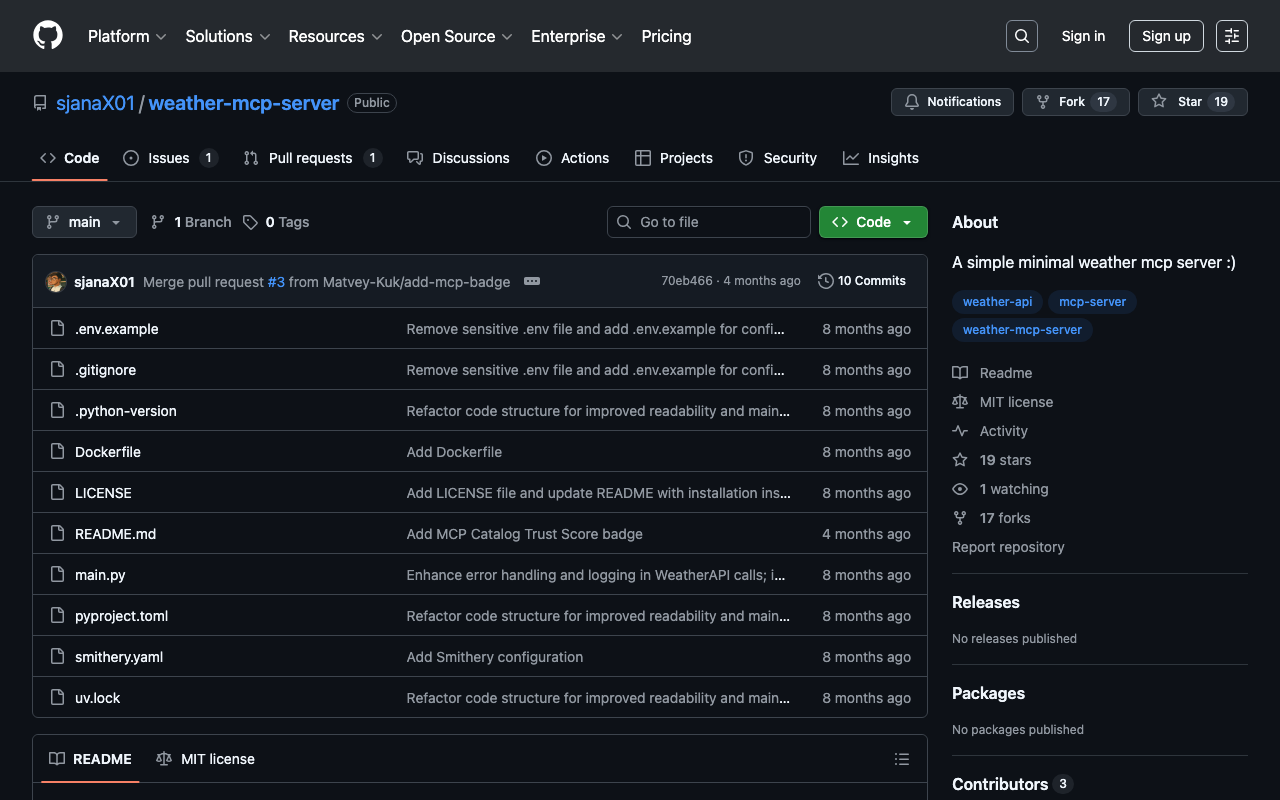1280x800 pixels.
Task: Select the MIT license tab
Action: click(206, 759)
